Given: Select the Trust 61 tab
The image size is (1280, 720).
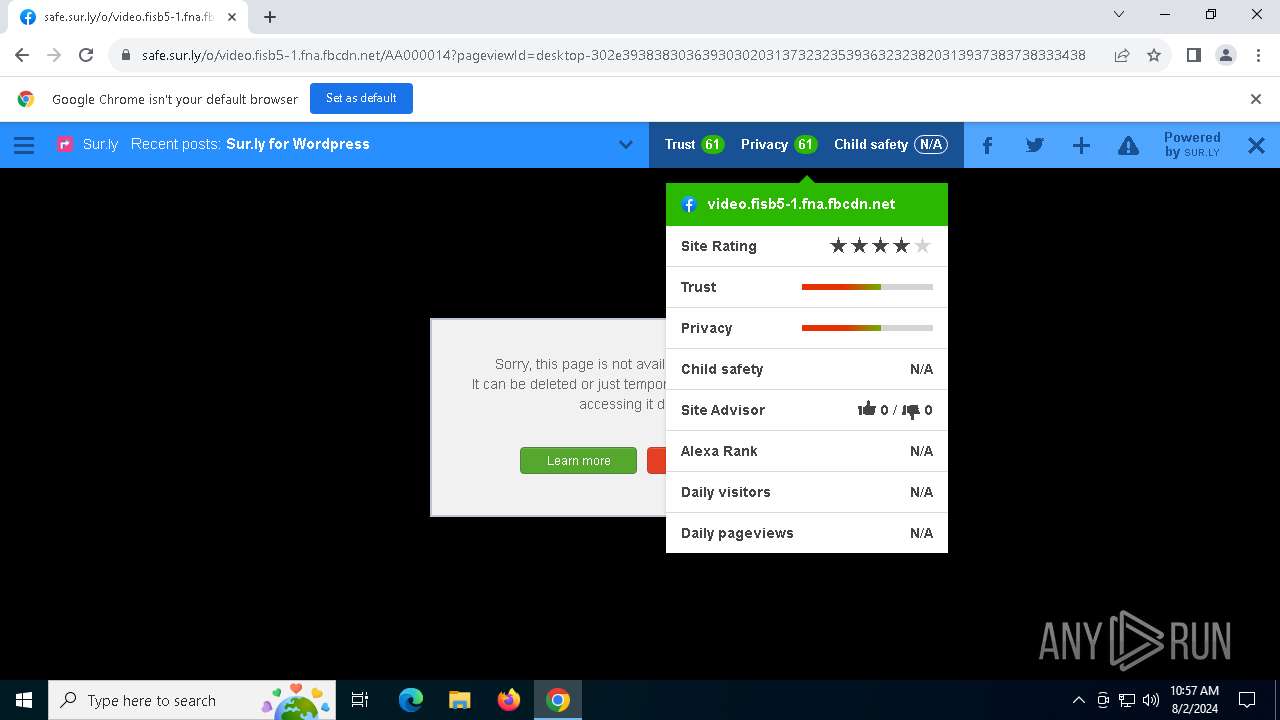Looking at the screenshot, I should [x=694, y=144].
